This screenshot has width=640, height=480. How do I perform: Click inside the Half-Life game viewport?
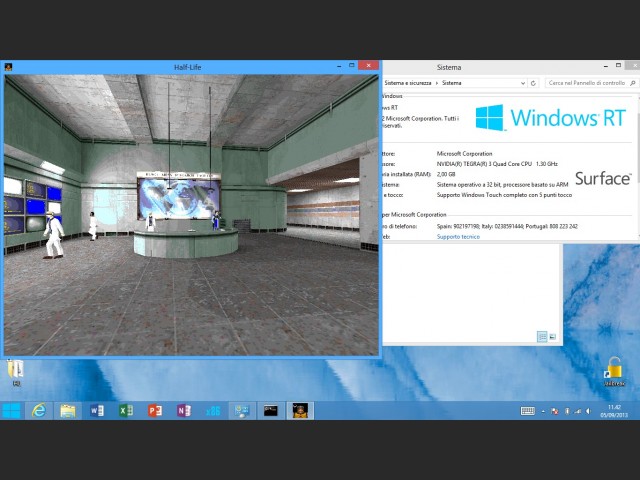(191, 215)
